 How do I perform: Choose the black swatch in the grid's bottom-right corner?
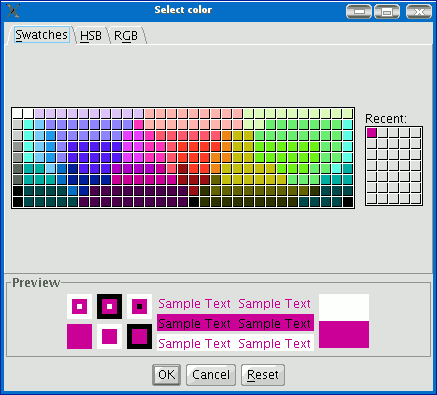pos(348,202)
